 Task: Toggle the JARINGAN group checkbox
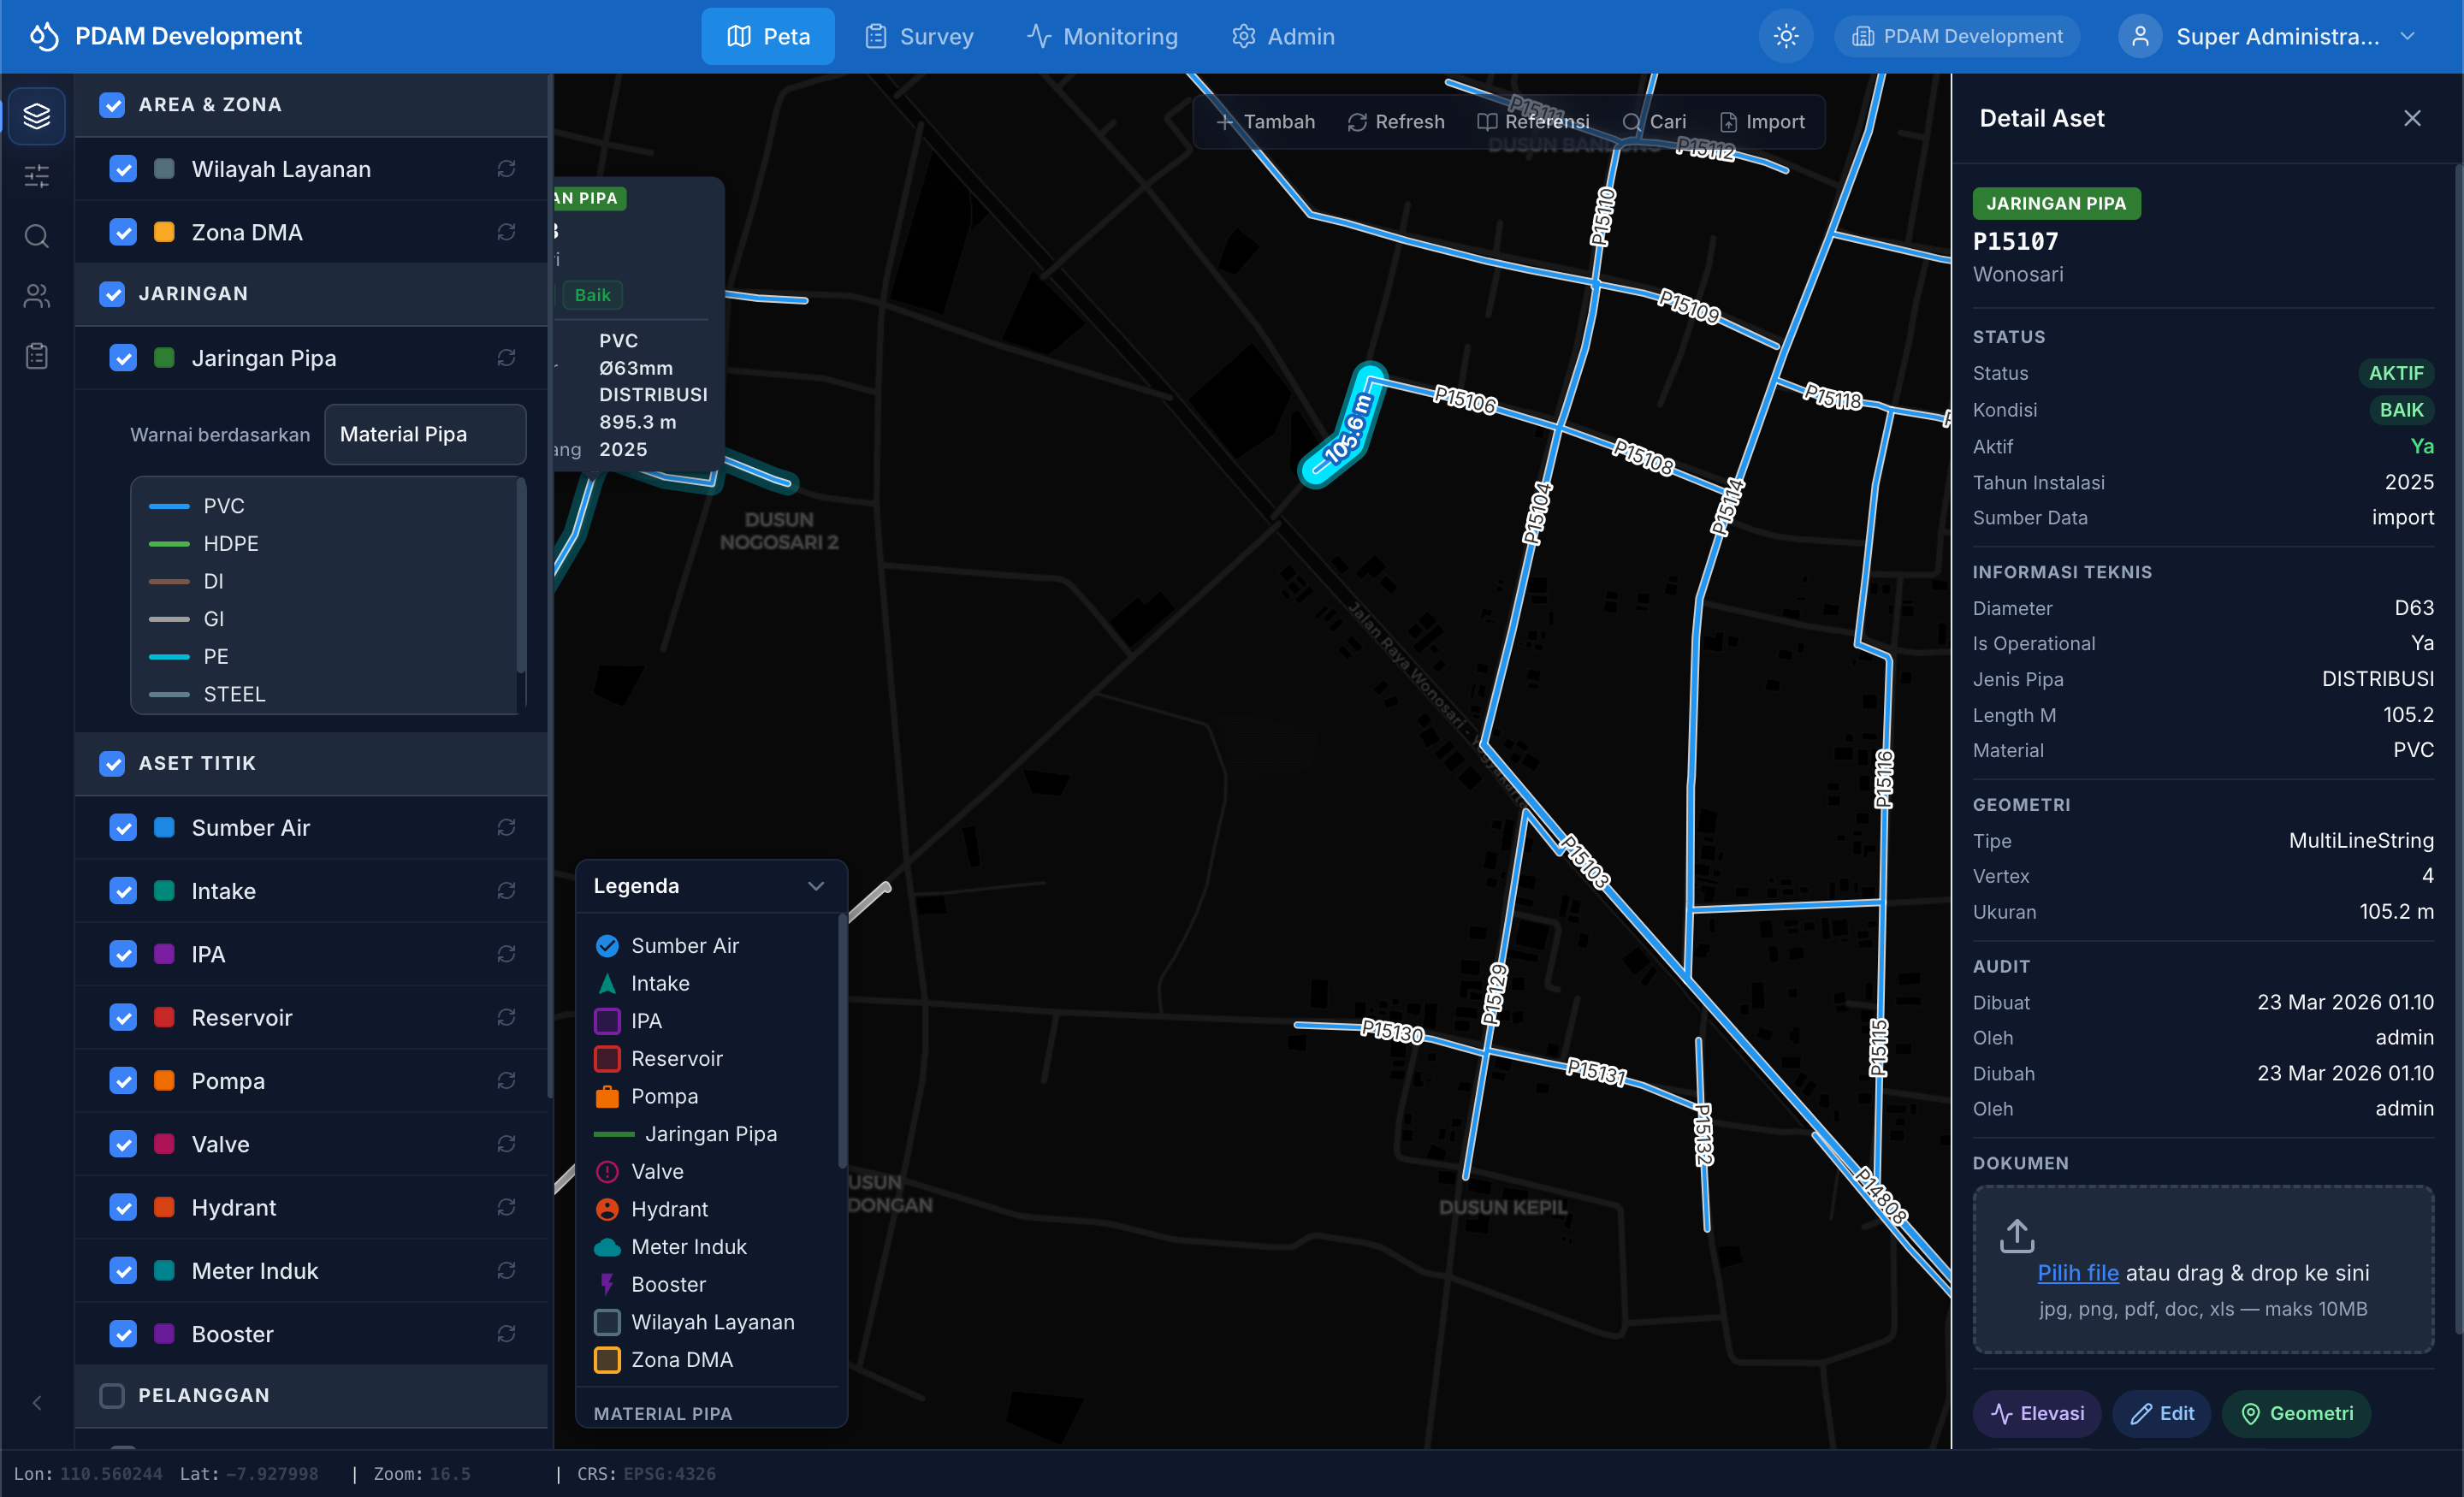click(x=112, y=294)
